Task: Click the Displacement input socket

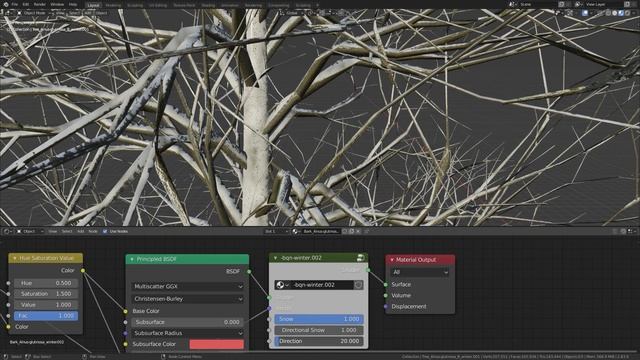Action: [x=386, y=307]
